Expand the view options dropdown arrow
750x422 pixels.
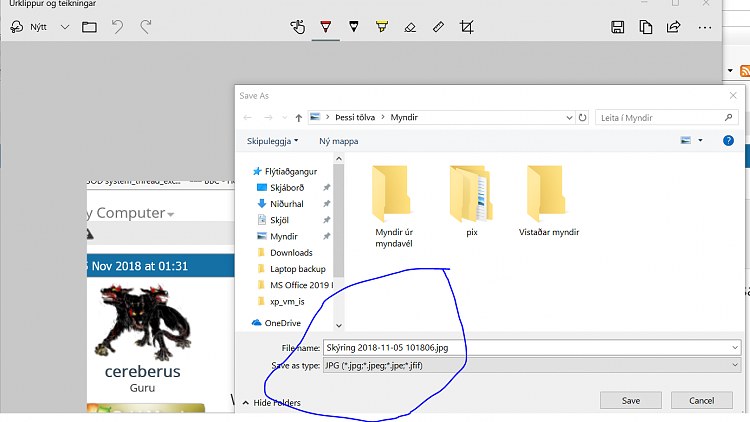tap(700, 140)
